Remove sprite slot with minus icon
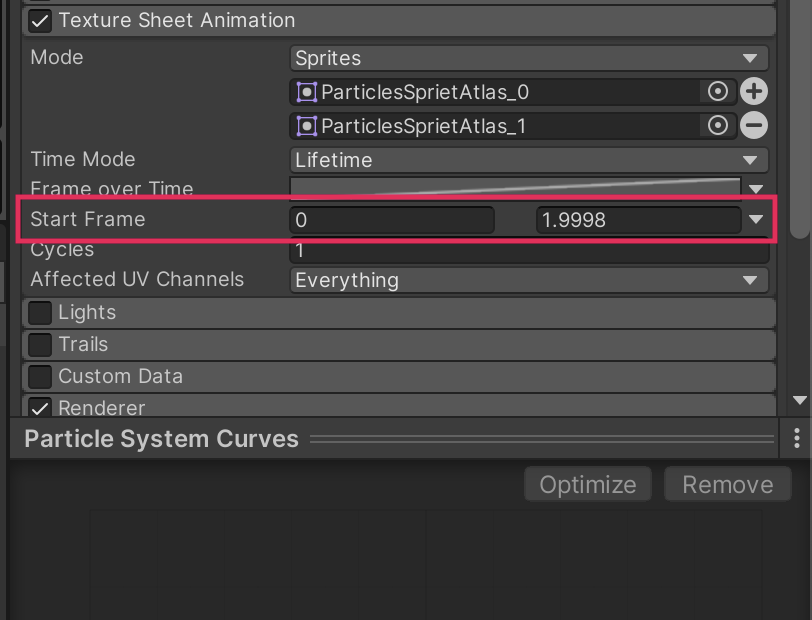812x620 pixels. tap(754, 125)
